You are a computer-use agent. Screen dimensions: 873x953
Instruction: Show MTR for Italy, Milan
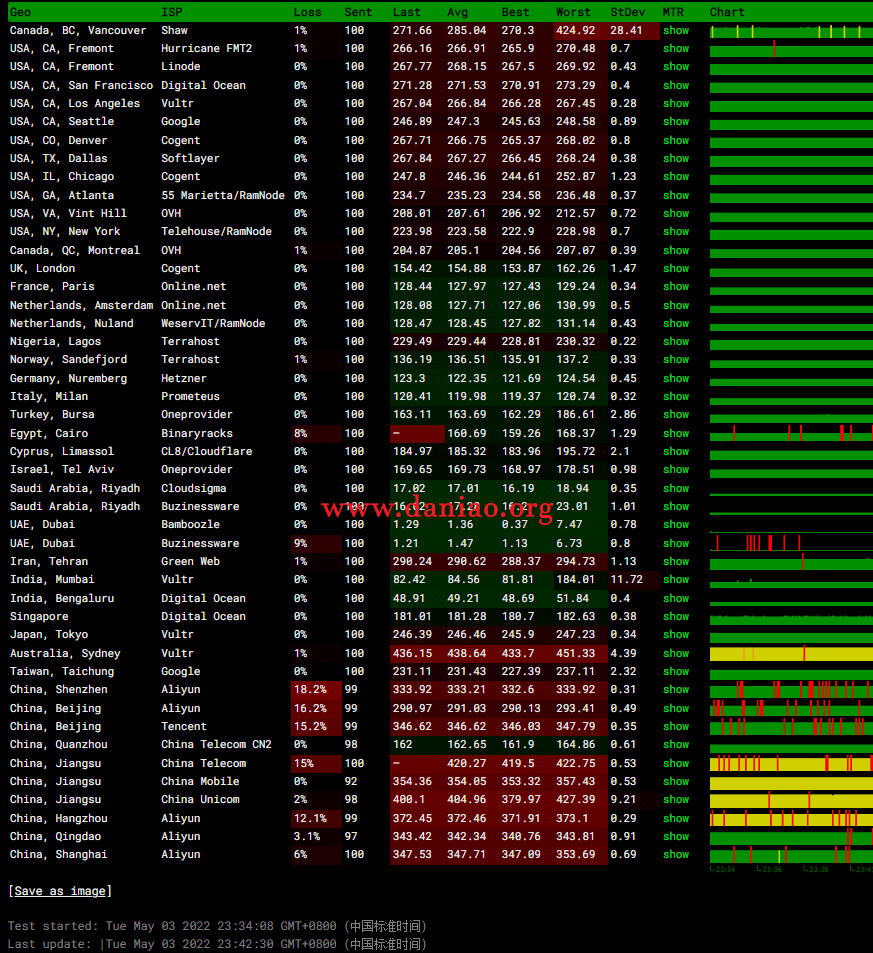[676, 397]
